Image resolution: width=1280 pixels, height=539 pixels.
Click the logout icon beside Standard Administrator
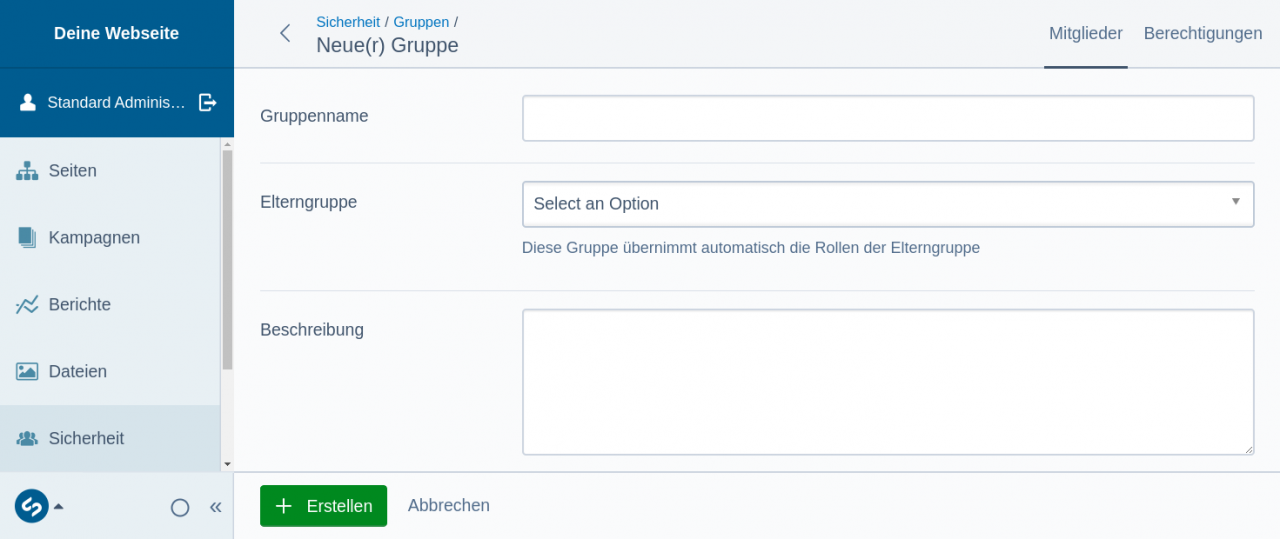207,102
